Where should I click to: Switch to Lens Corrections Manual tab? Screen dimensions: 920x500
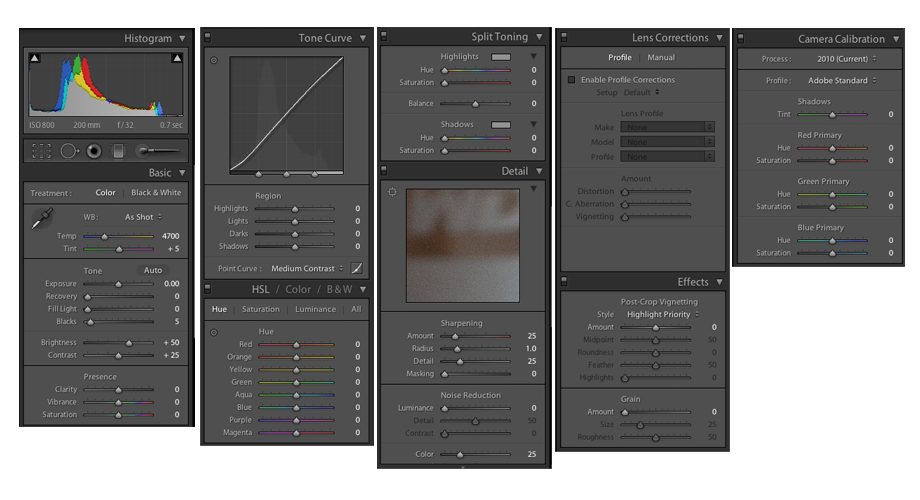coord(661,58)
